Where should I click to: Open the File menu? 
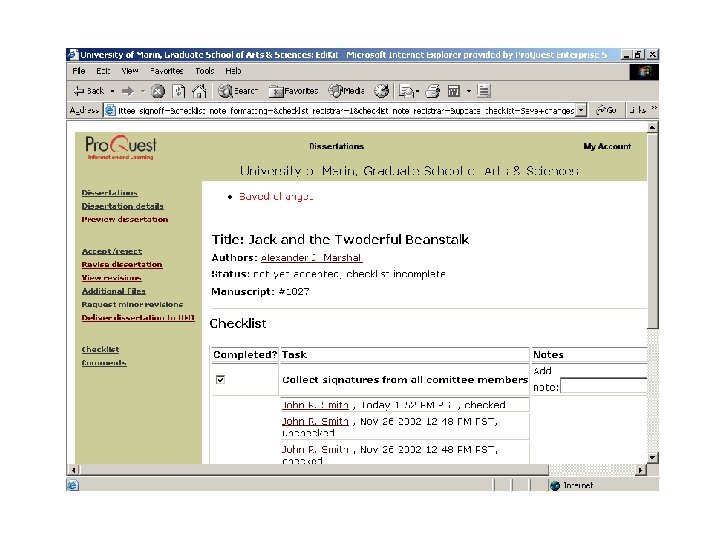(x=79, y=71)
